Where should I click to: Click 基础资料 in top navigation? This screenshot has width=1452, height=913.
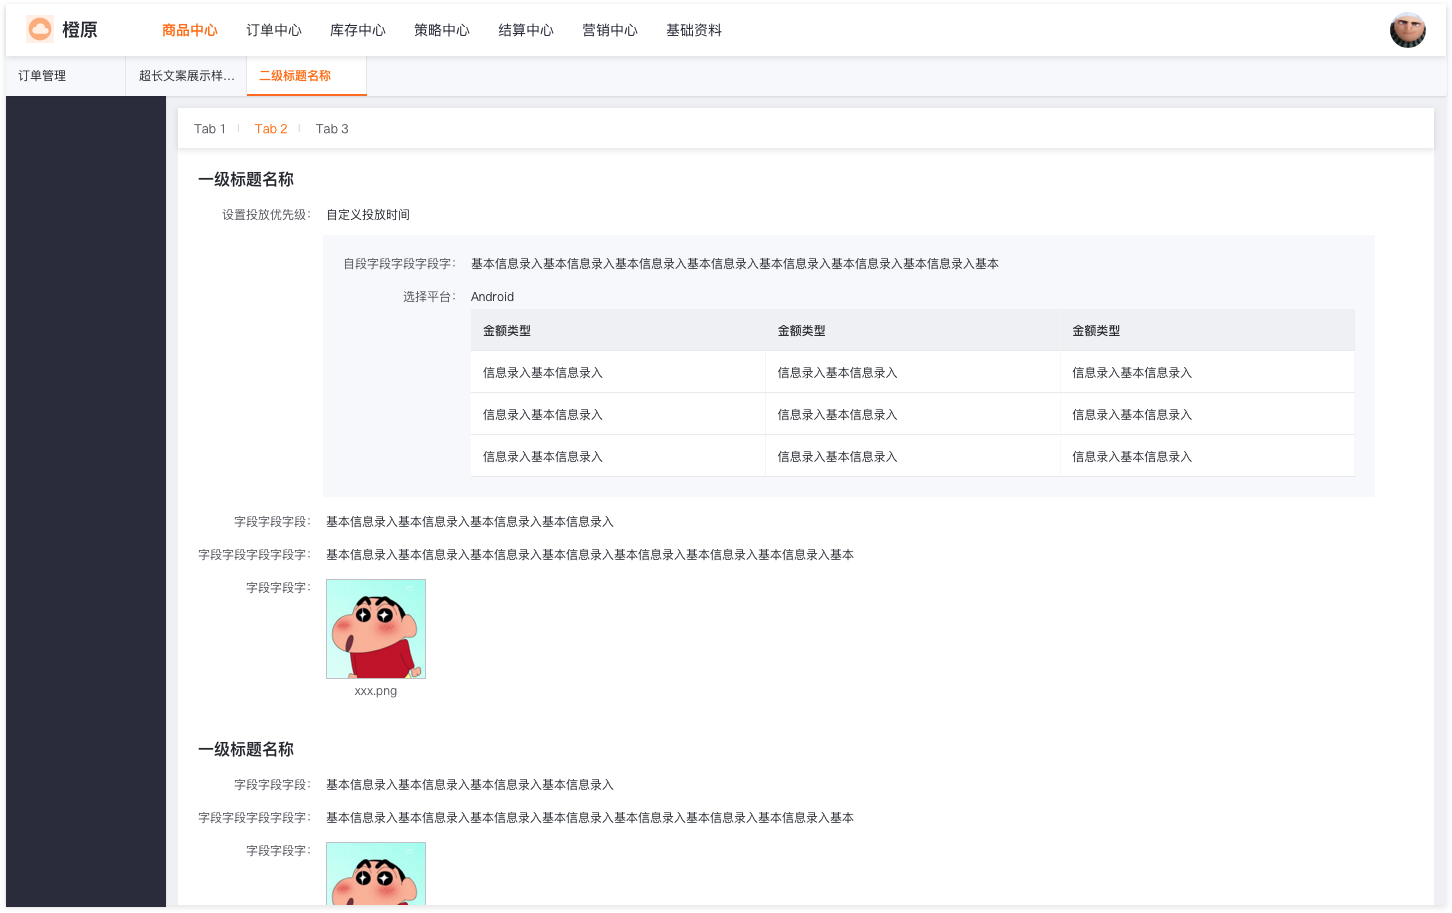pyautogui.click(x=694, y=30)
